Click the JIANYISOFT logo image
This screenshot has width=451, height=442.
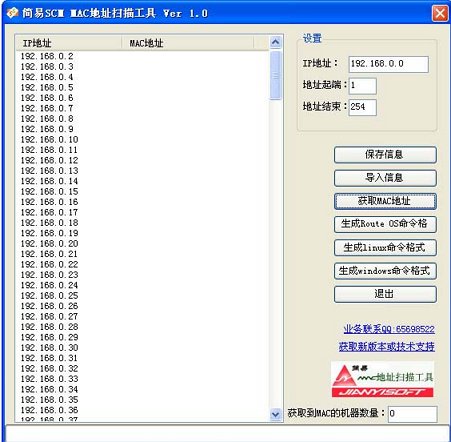point(382,380)
